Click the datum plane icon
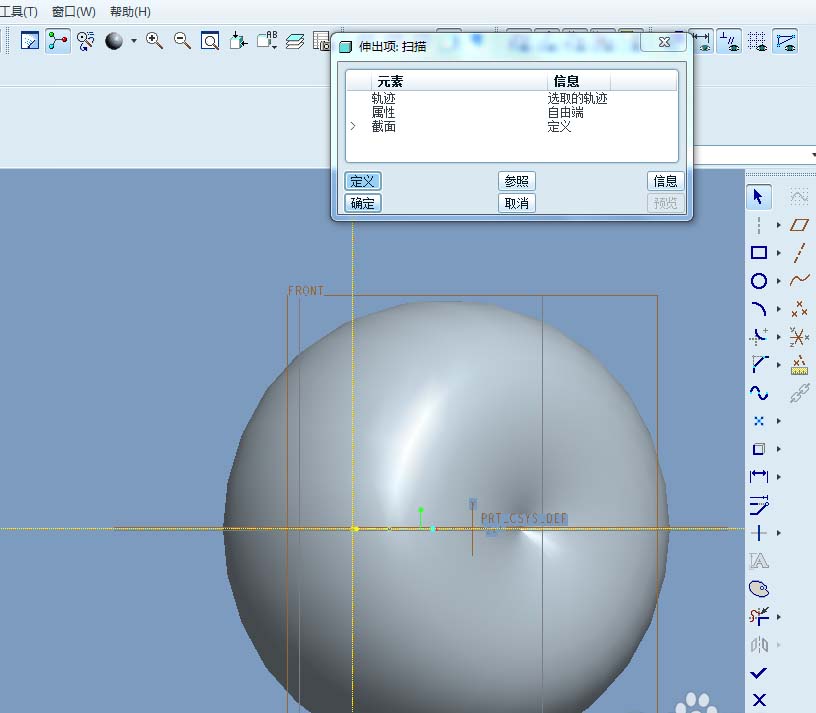The width and height of the screenshot is (816, 713). [799, 225]
